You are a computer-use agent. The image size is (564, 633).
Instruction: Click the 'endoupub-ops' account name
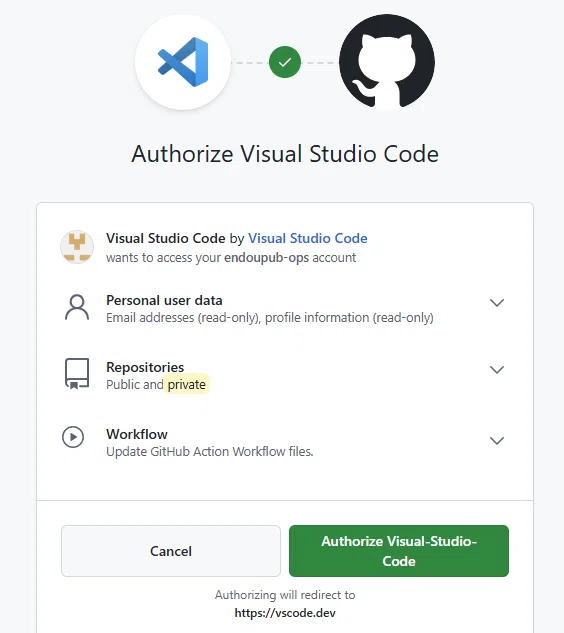(x=266, y=258)
